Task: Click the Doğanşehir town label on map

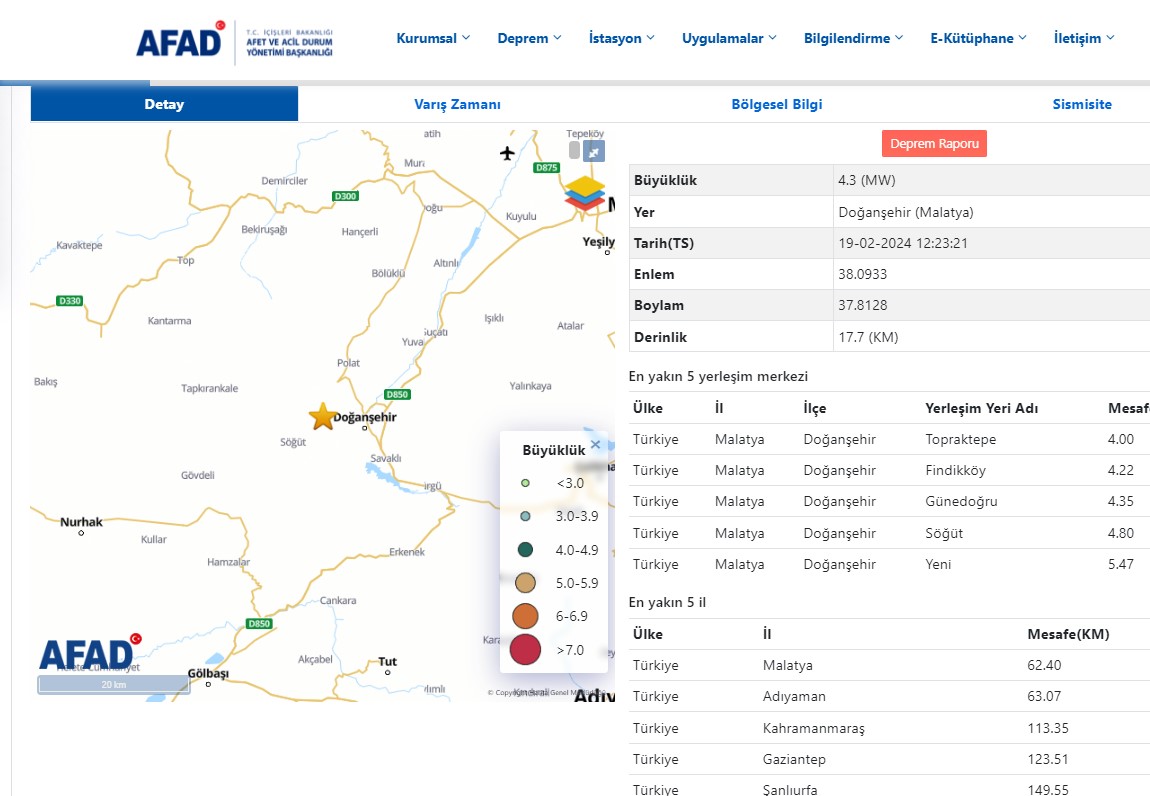Action: pos(365,417)
